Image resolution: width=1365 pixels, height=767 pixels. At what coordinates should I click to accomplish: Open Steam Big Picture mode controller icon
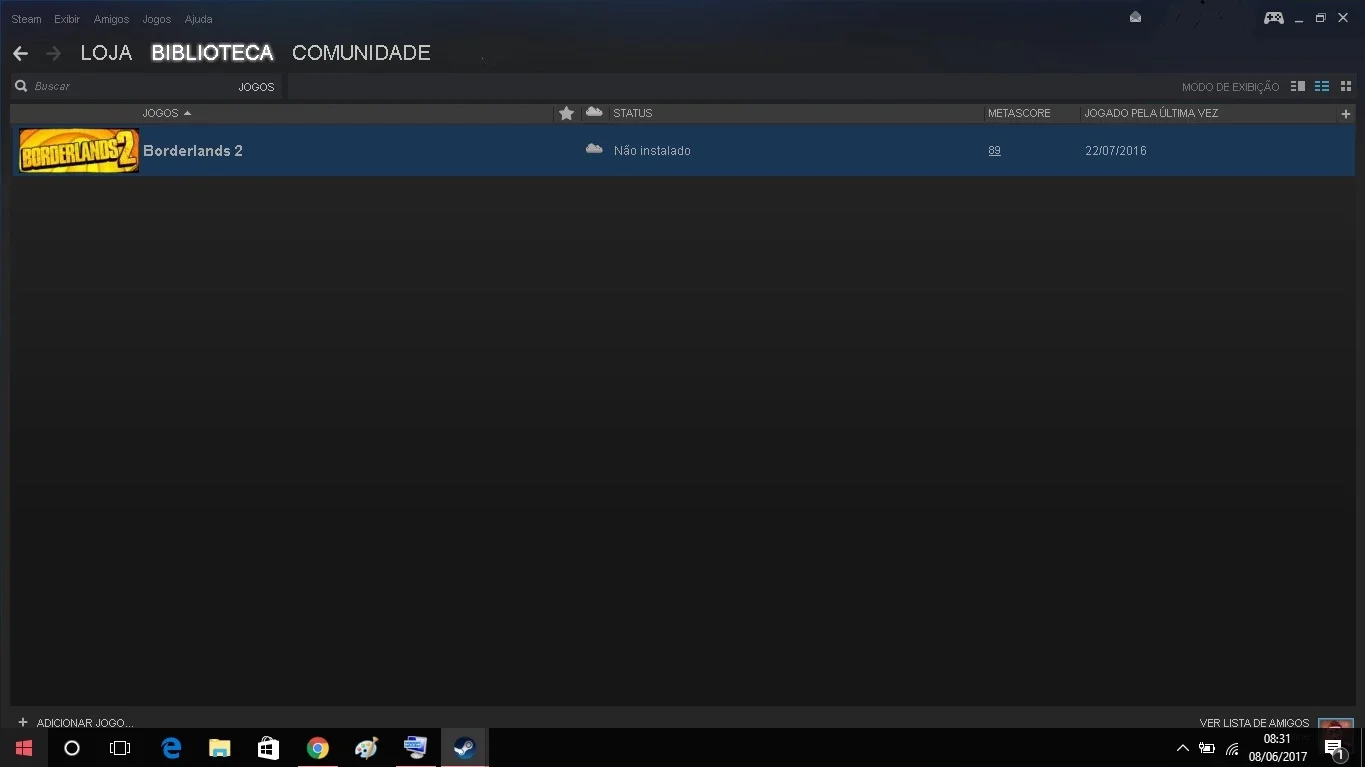pos(1273,18)
